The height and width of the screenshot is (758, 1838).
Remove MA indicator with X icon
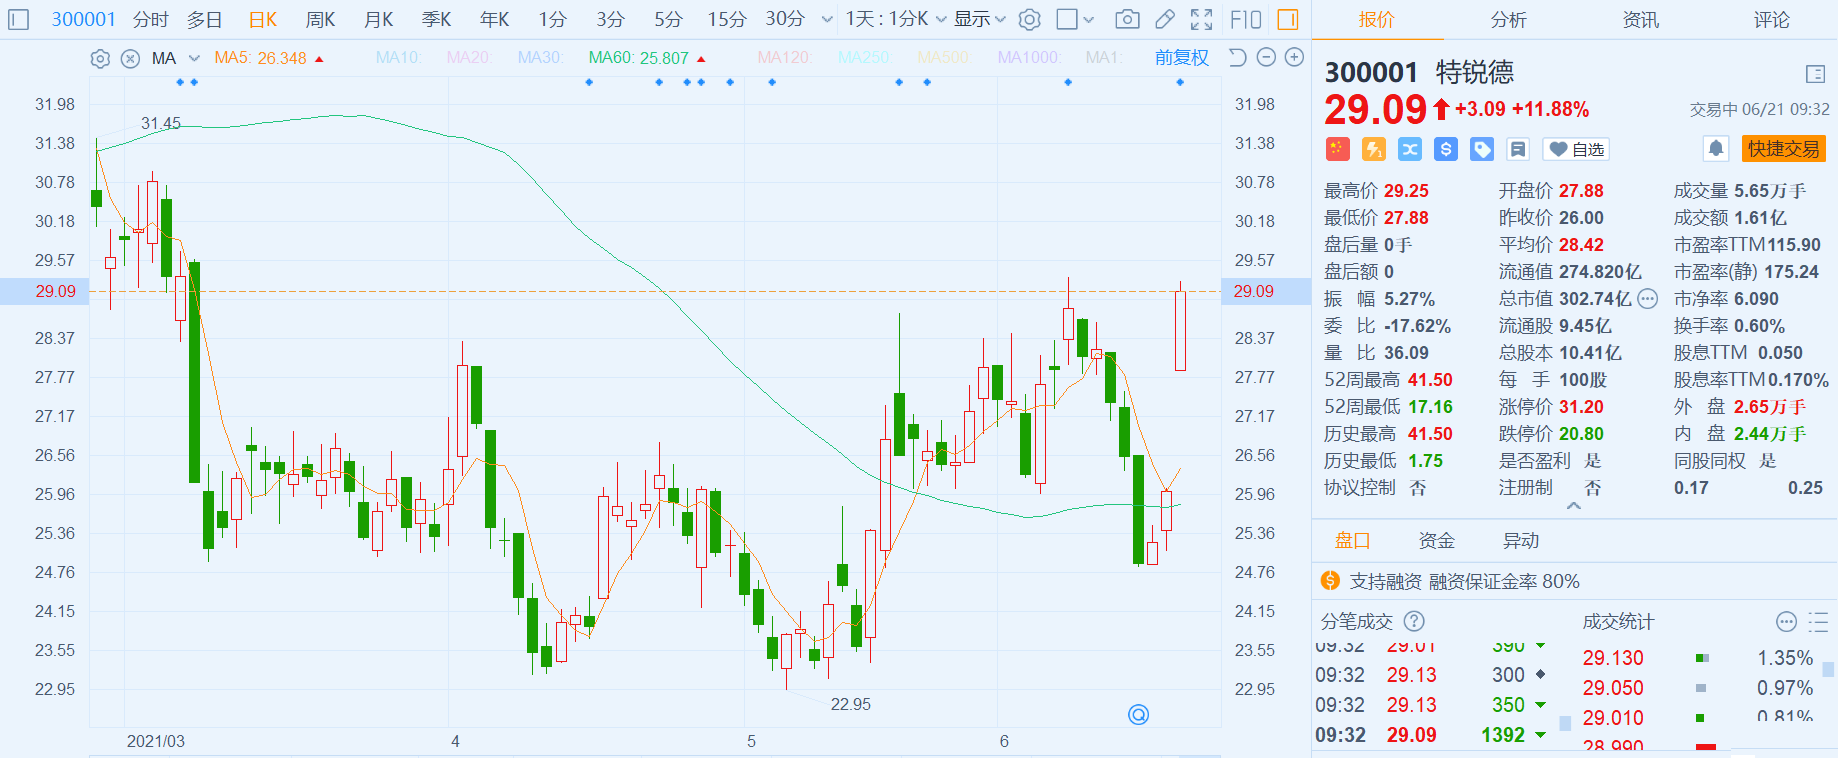coord(130,59)
